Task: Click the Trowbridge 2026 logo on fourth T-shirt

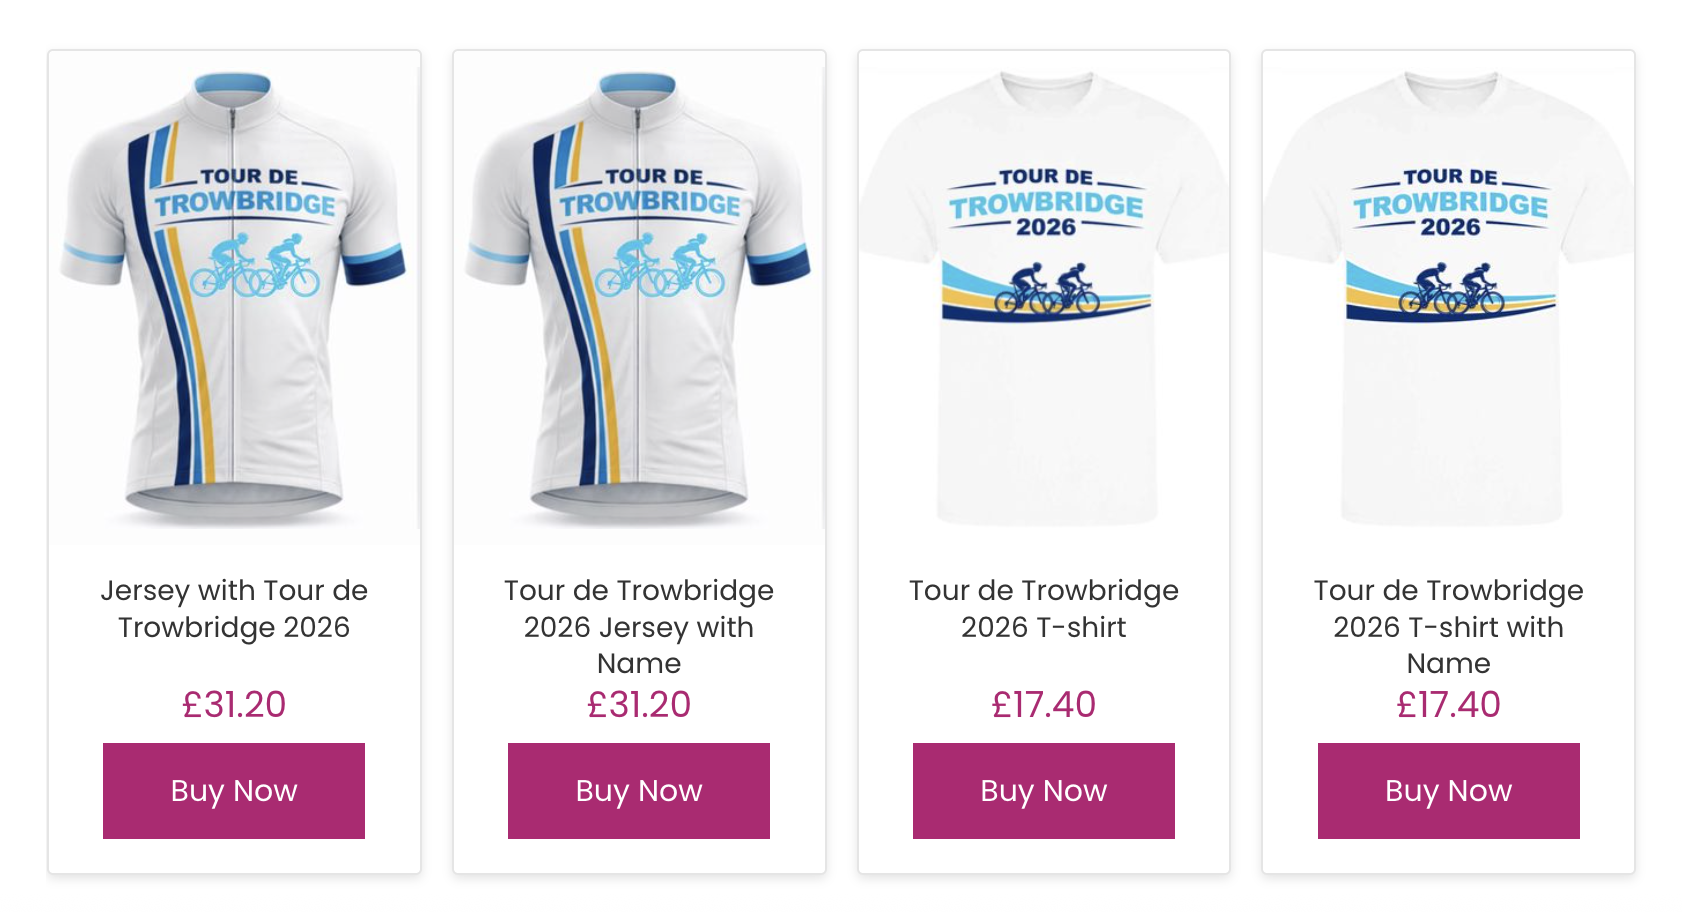Action: pyautogui.click(x=1451, y=203)
